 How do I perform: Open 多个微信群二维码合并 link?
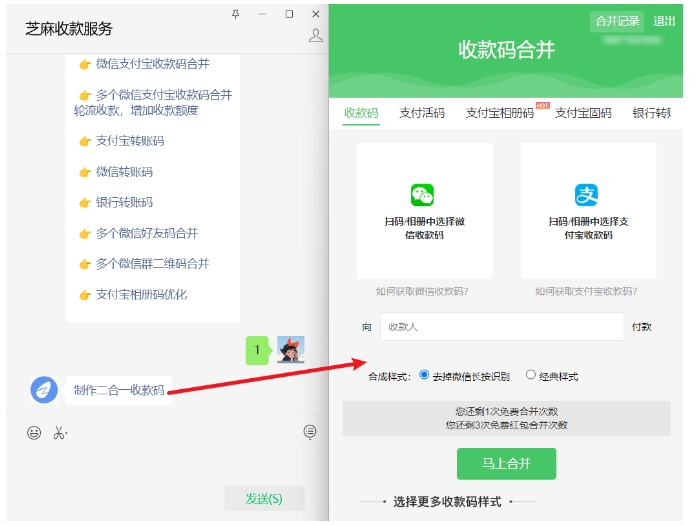coord(152,264)
